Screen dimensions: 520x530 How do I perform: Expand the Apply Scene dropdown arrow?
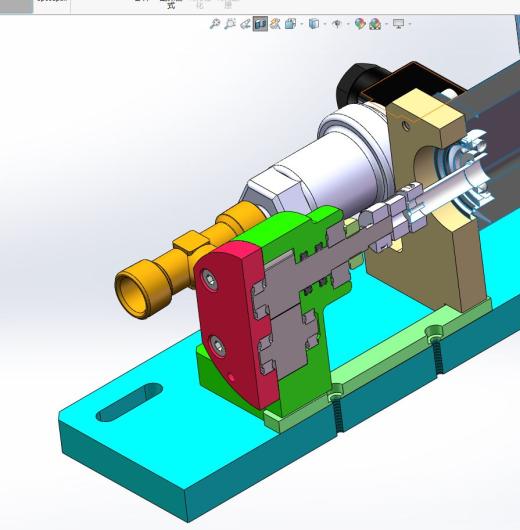pos(387,24)
